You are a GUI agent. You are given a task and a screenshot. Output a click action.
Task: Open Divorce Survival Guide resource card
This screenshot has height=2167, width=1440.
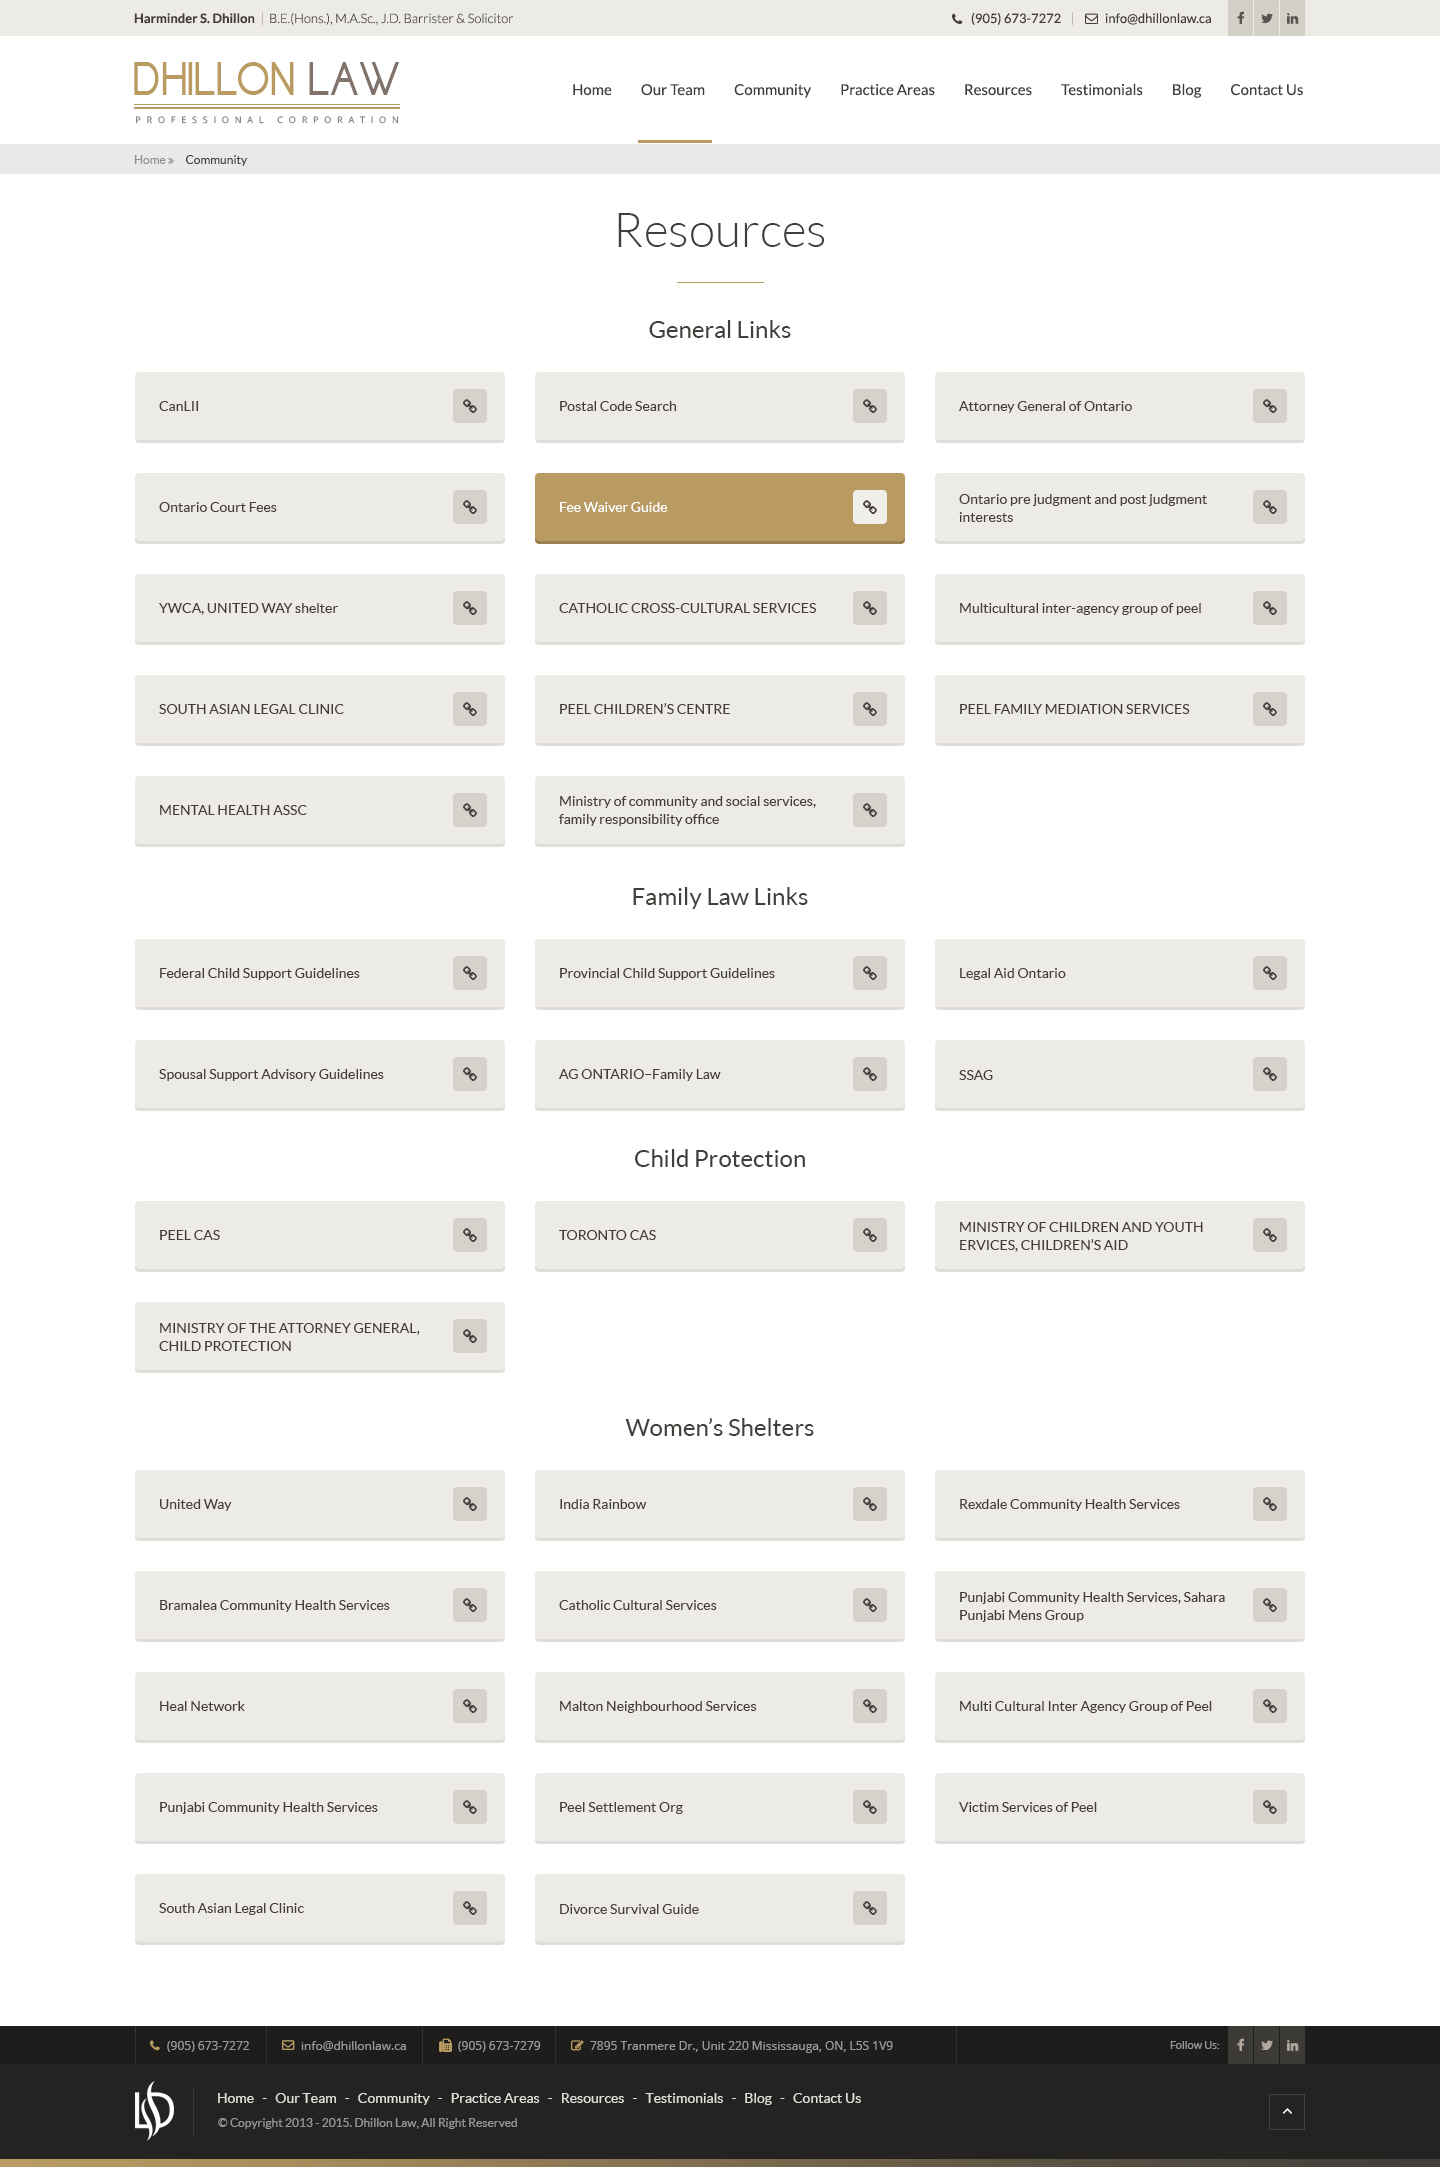tap(720, 1908)
